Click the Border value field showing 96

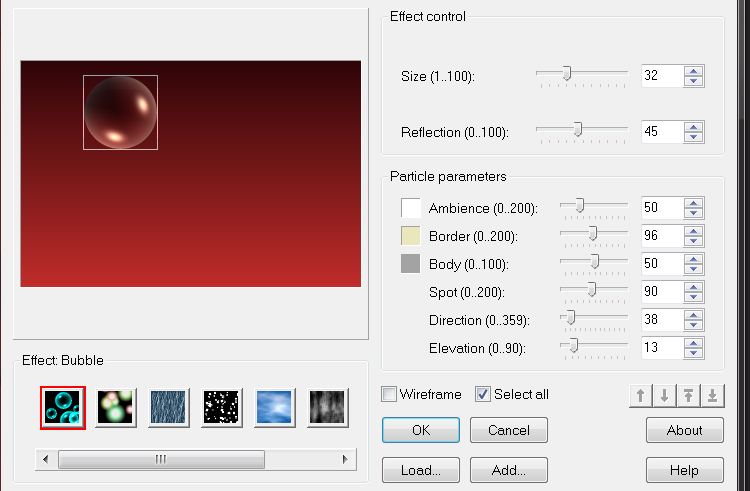(662, 236)
